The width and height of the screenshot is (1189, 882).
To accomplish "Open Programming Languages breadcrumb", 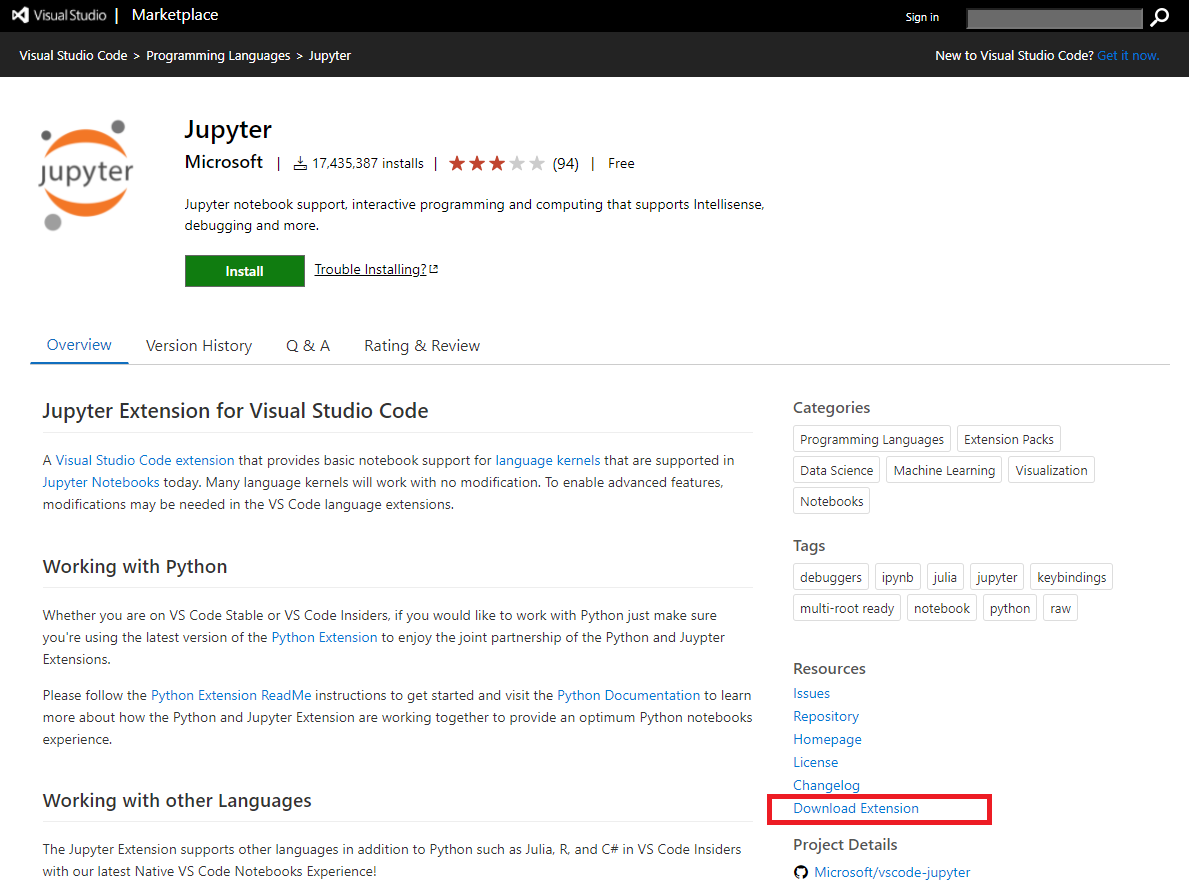I will tap(218, 55).
